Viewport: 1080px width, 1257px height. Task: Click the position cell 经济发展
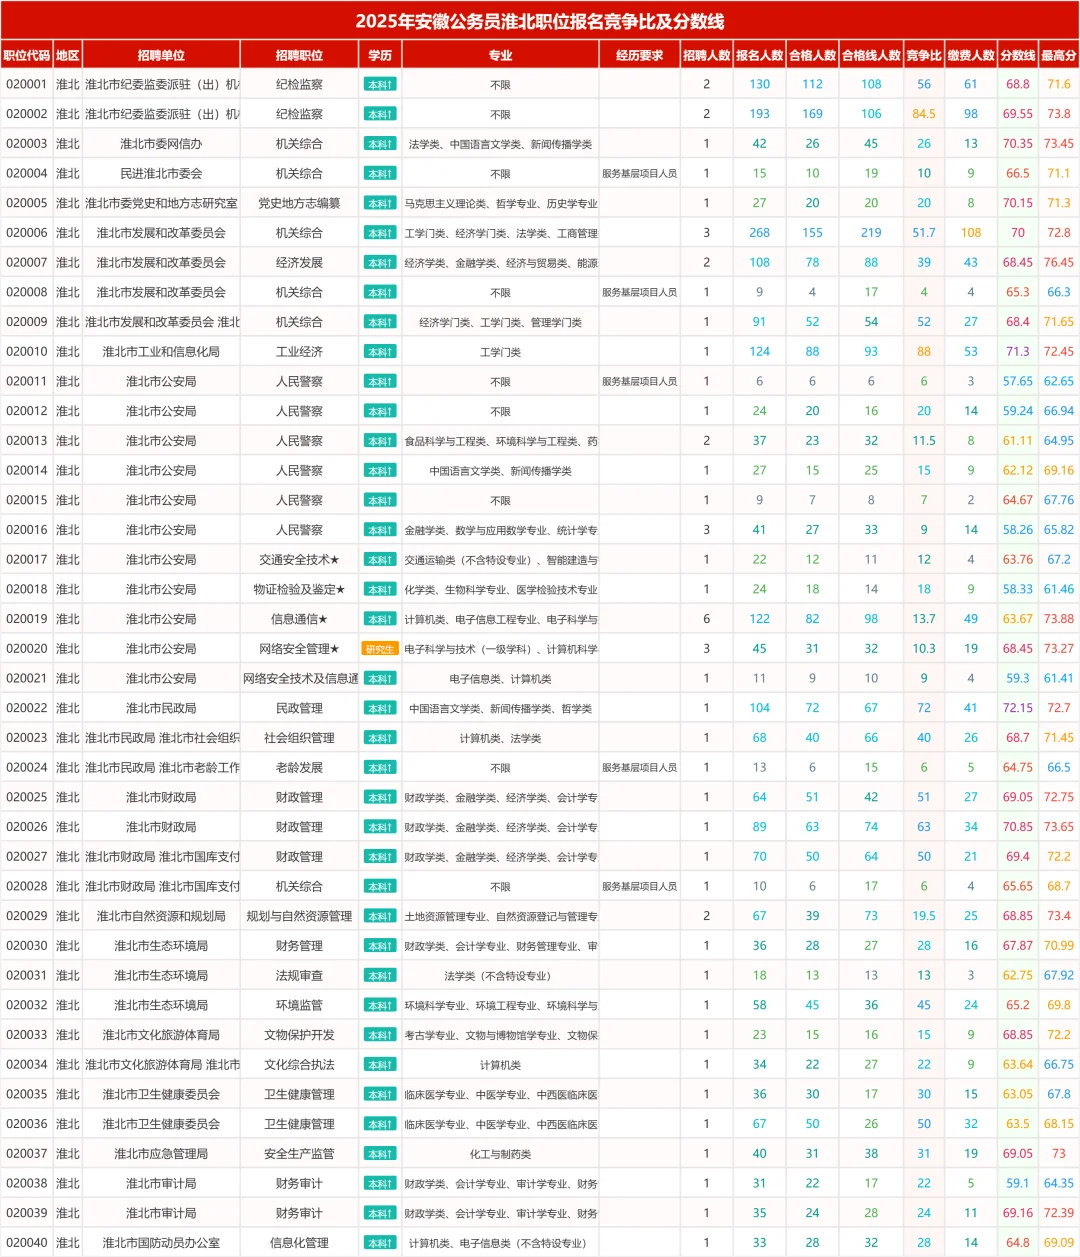[299, 263]
